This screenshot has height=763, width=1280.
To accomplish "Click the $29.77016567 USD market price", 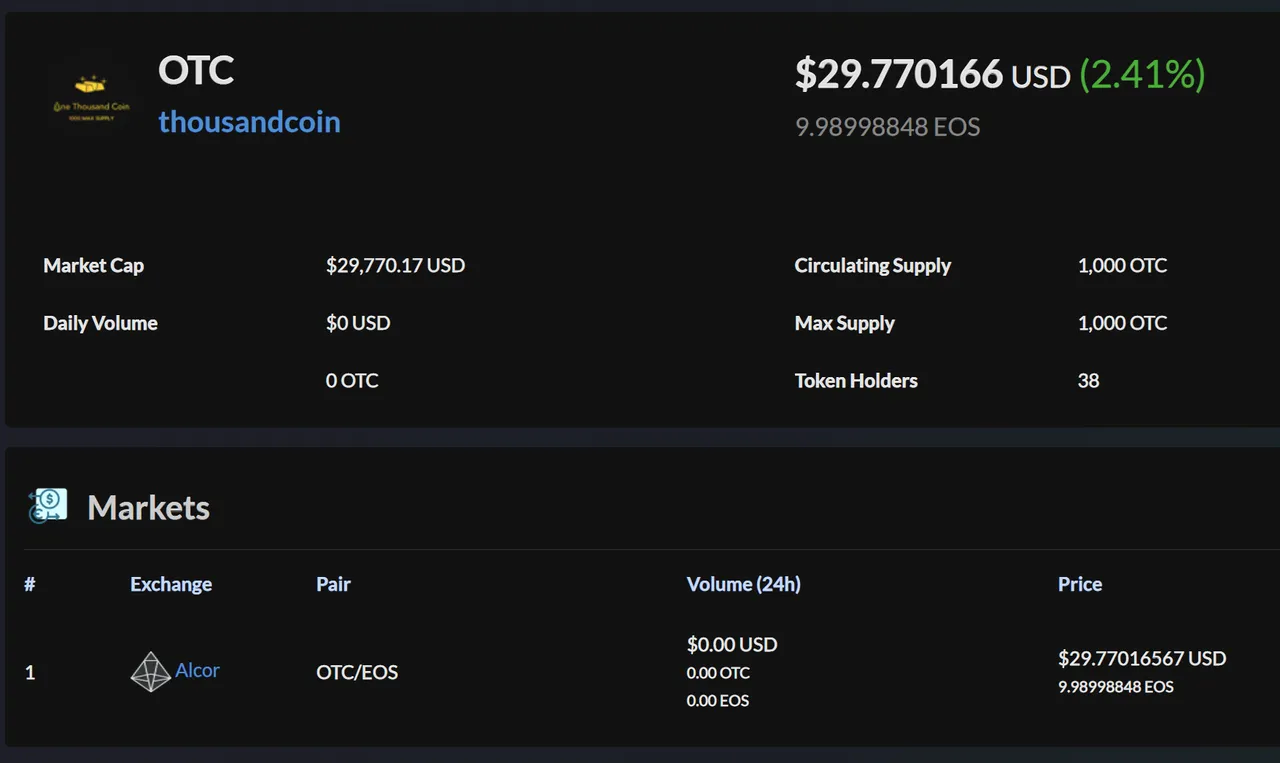I will [x=1142, y=658].
